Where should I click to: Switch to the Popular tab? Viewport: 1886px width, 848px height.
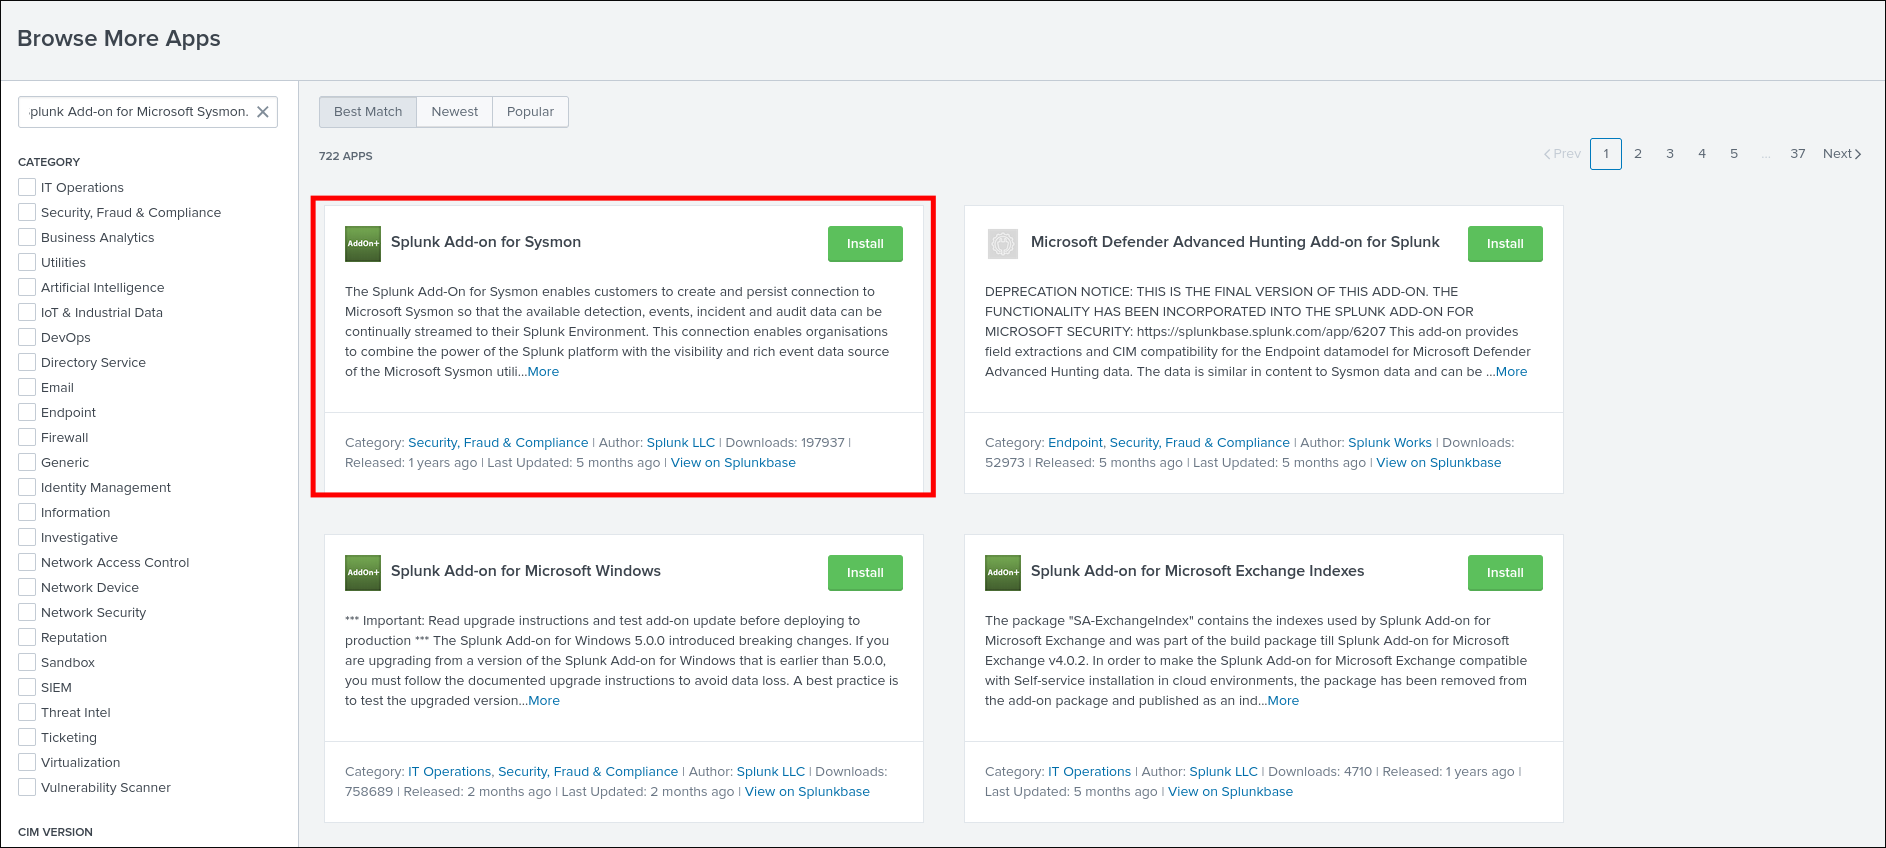(530, 112)
